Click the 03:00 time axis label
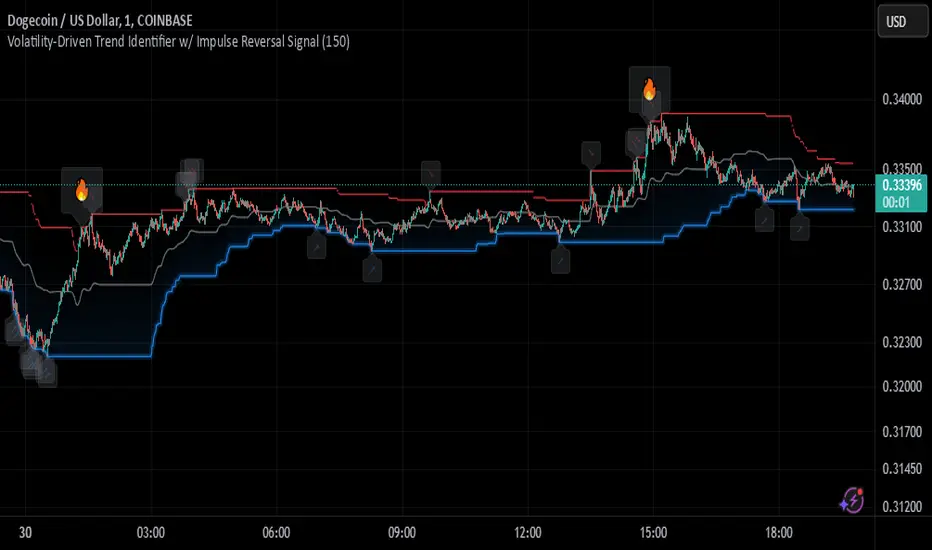 pyautogui.click(x=150, y=532)
